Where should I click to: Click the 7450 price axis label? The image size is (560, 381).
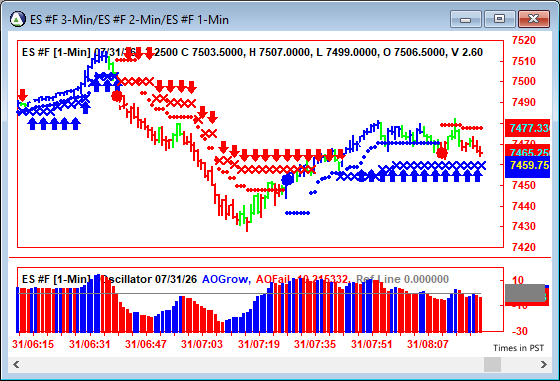tap(524, 185)
